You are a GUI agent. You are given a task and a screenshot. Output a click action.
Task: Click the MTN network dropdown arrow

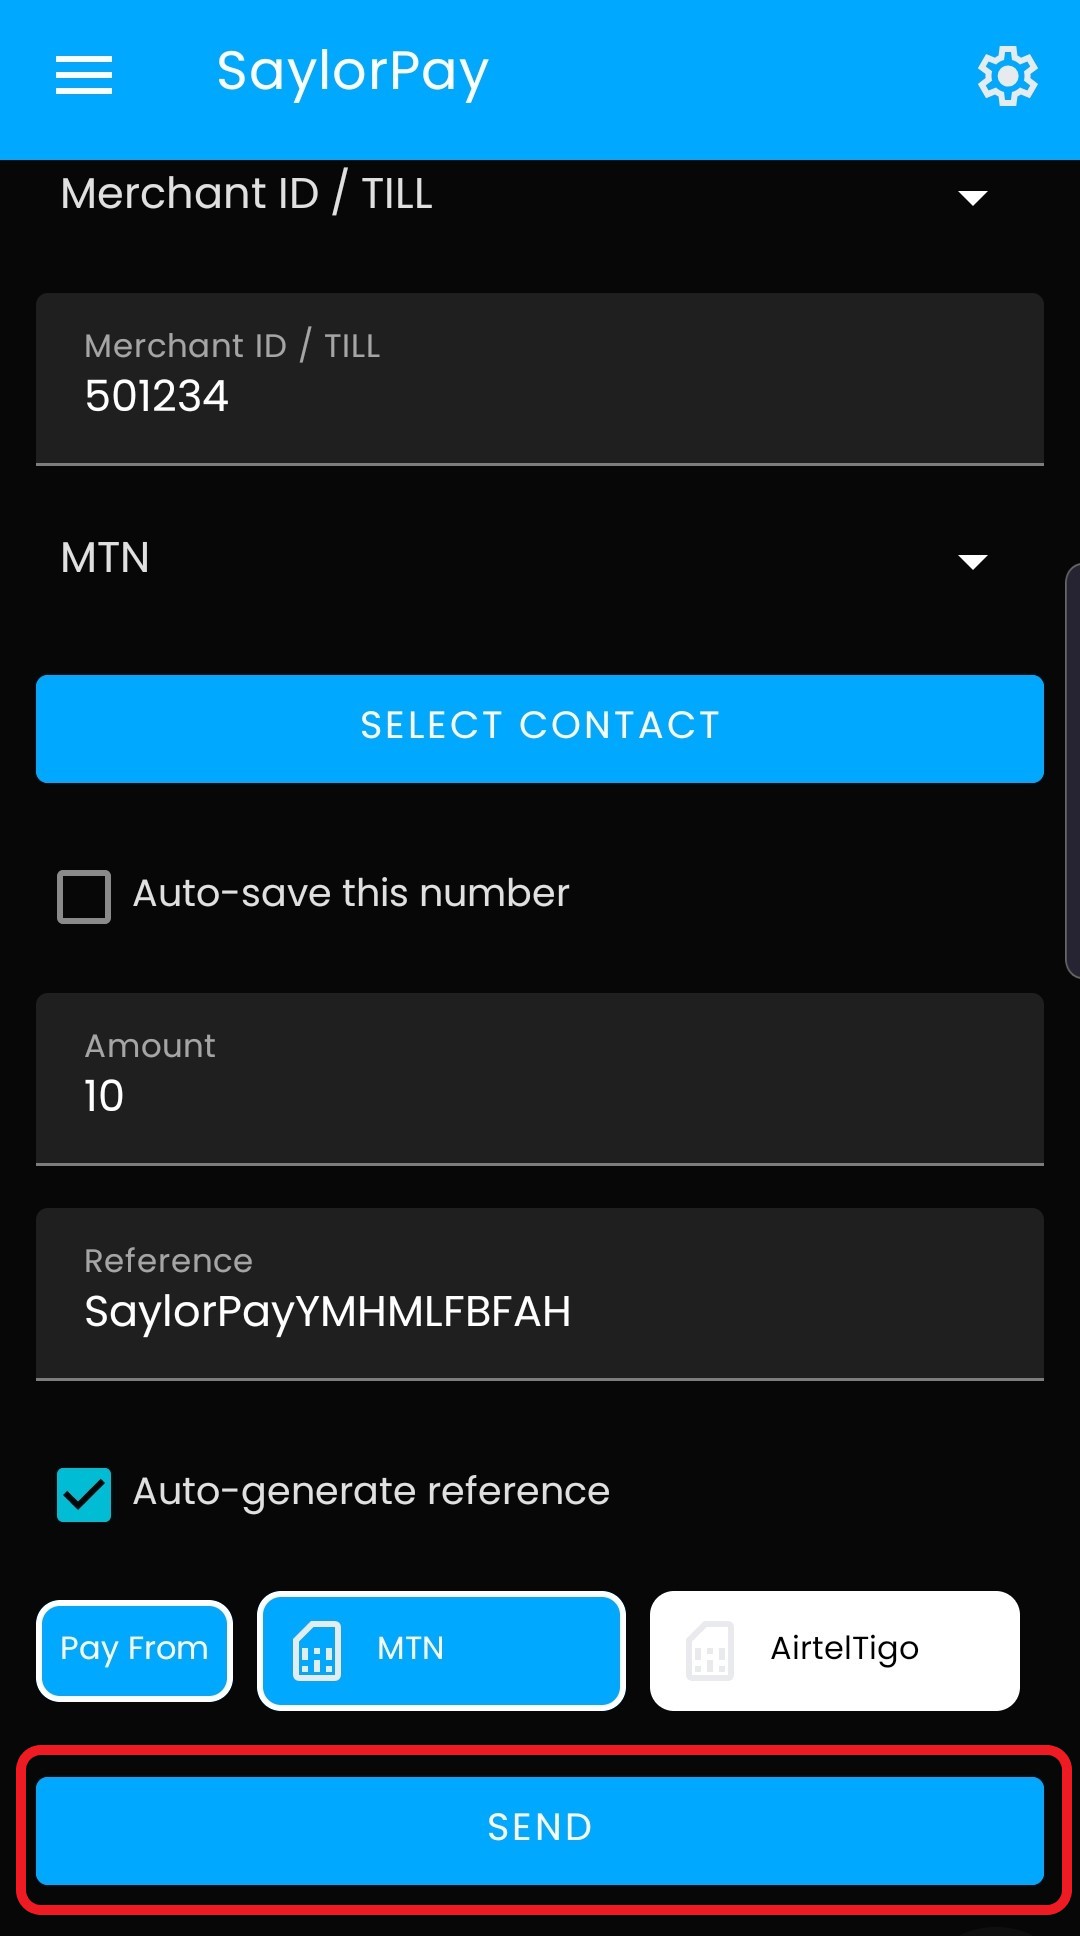click(973, 561)
